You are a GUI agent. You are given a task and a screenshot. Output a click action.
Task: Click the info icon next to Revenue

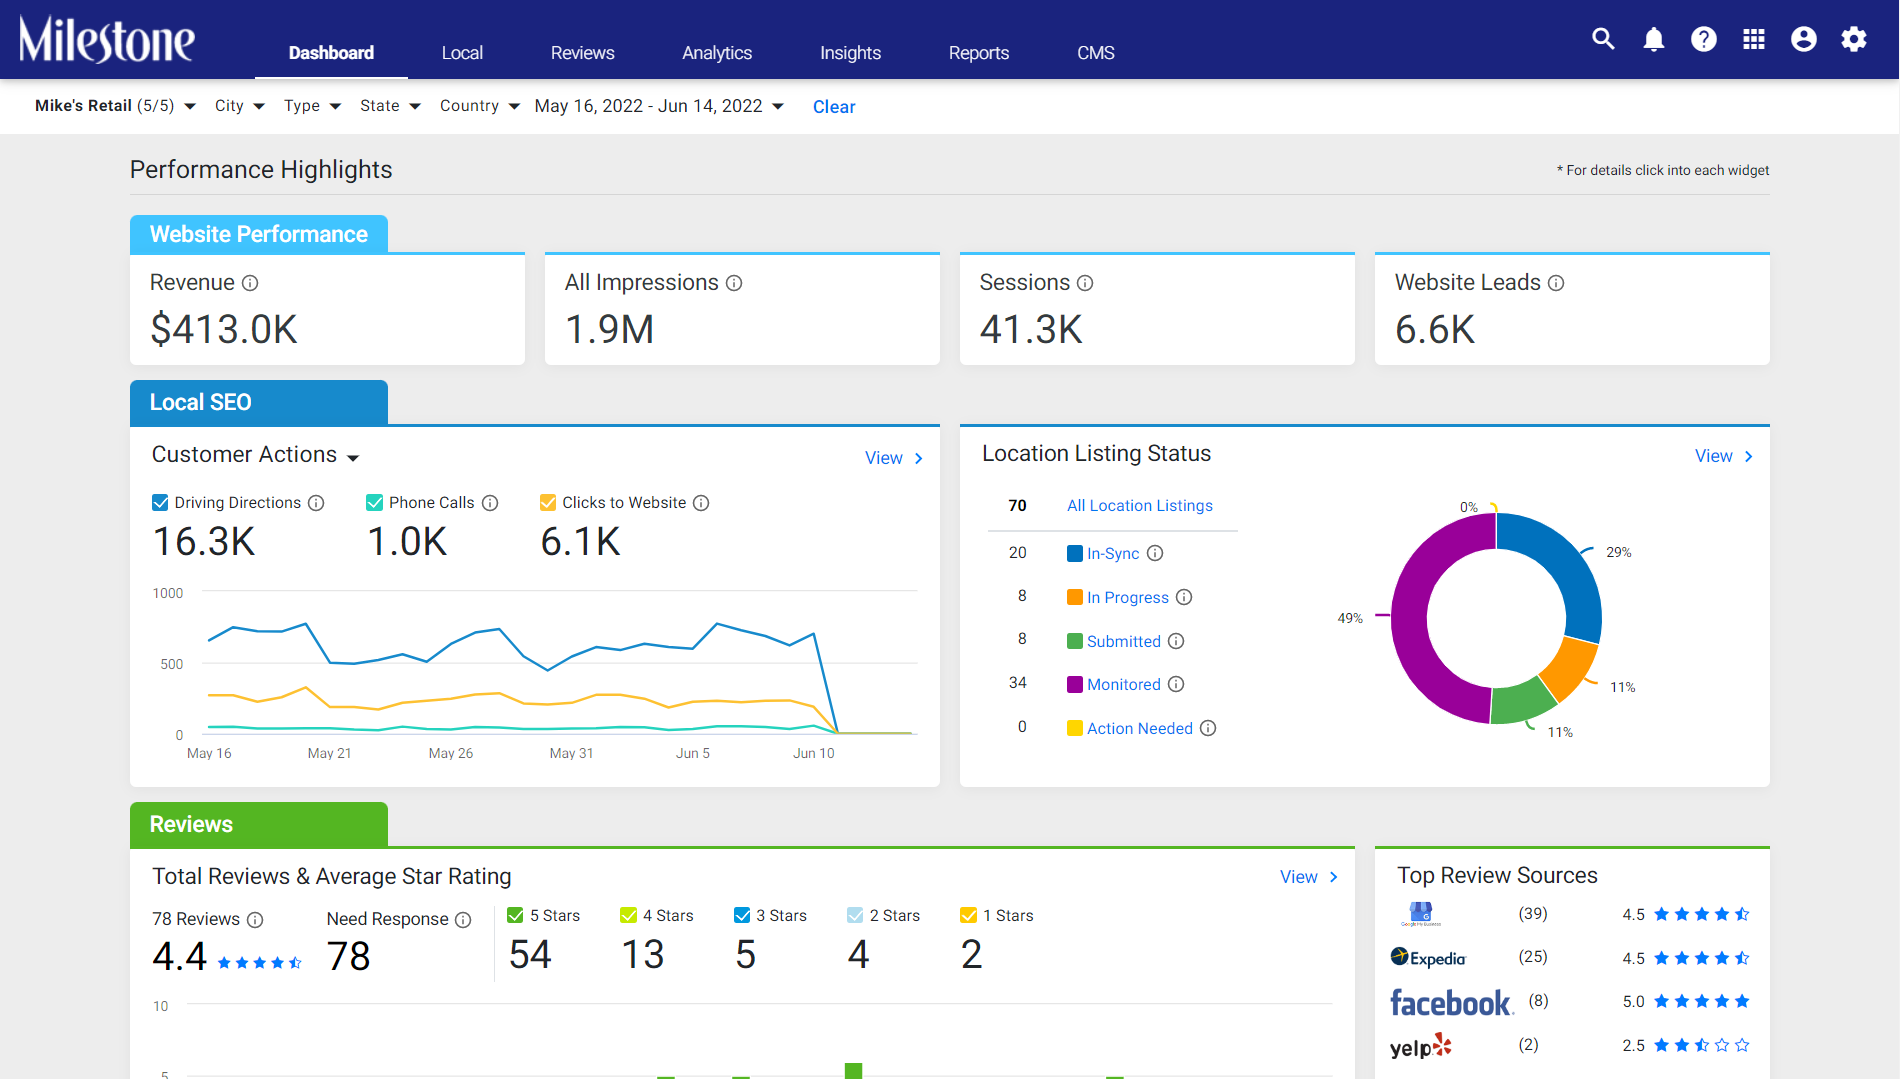(250, 283)
